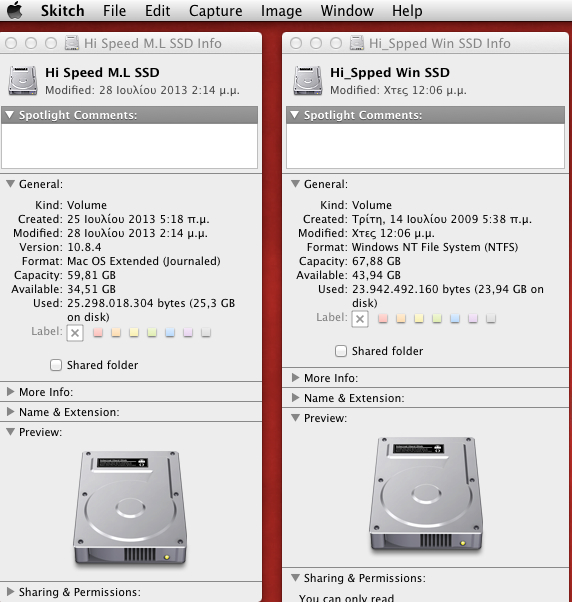Viewport: 572px width, 602px height.
Task: Collapse General section in Hi Speed M.L SSD window
Action: [x=10, y=184]
